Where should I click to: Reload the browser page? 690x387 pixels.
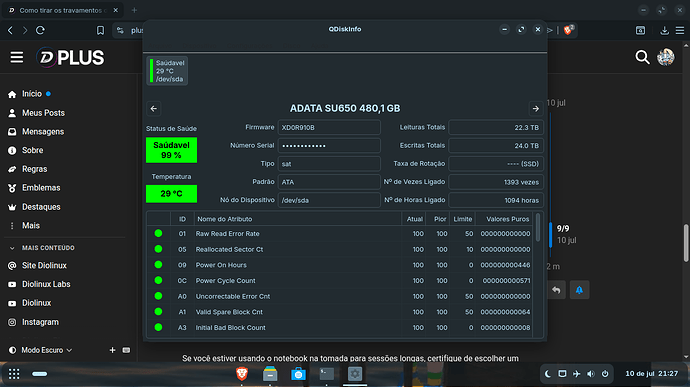point(40,30)
